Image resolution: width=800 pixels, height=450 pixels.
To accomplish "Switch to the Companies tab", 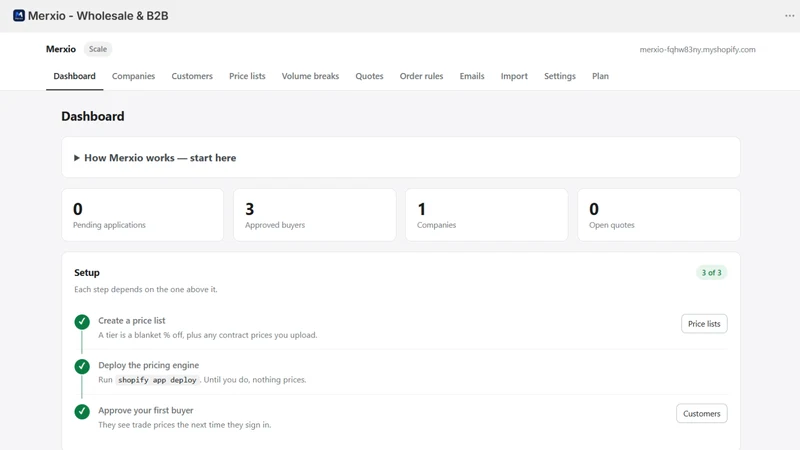I will [133, 76].
